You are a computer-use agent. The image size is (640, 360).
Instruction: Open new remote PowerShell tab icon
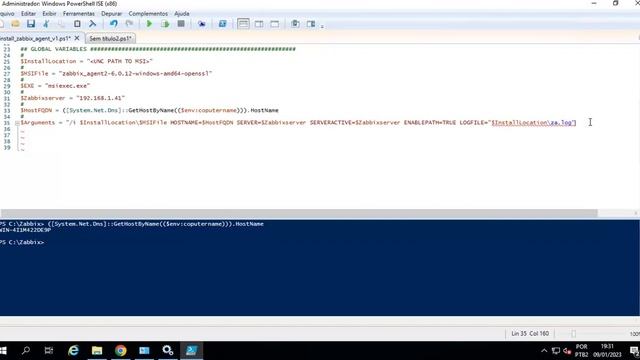(202, 24)
